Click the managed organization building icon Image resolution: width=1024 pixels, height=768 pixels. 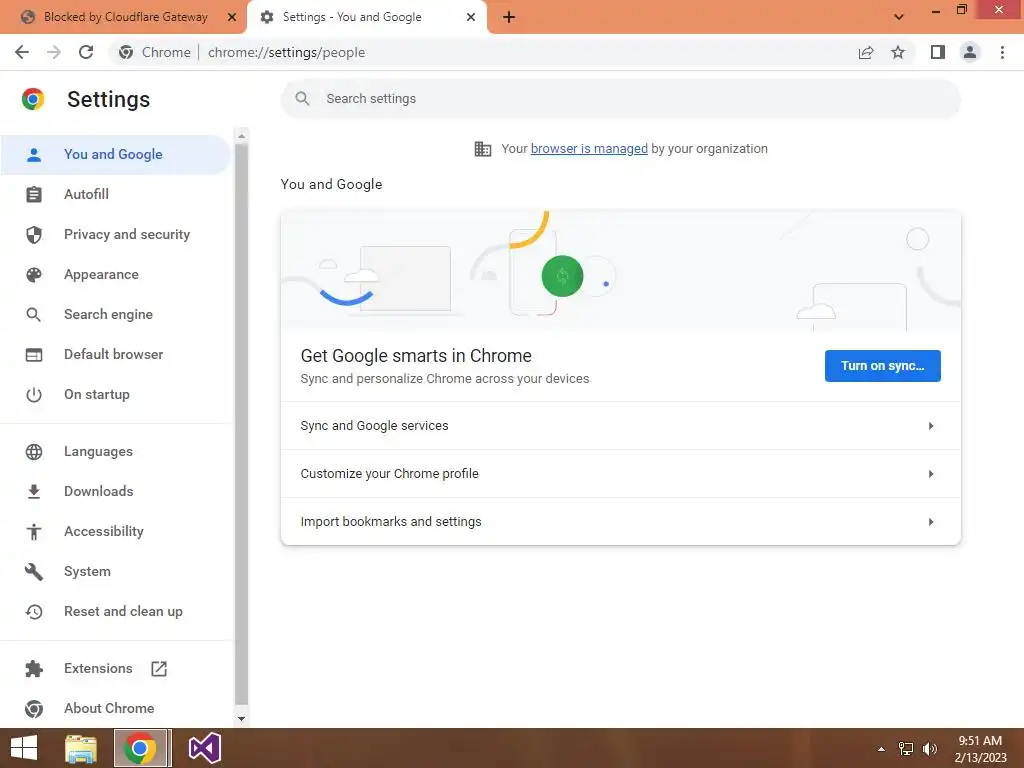tap(483, 149)
